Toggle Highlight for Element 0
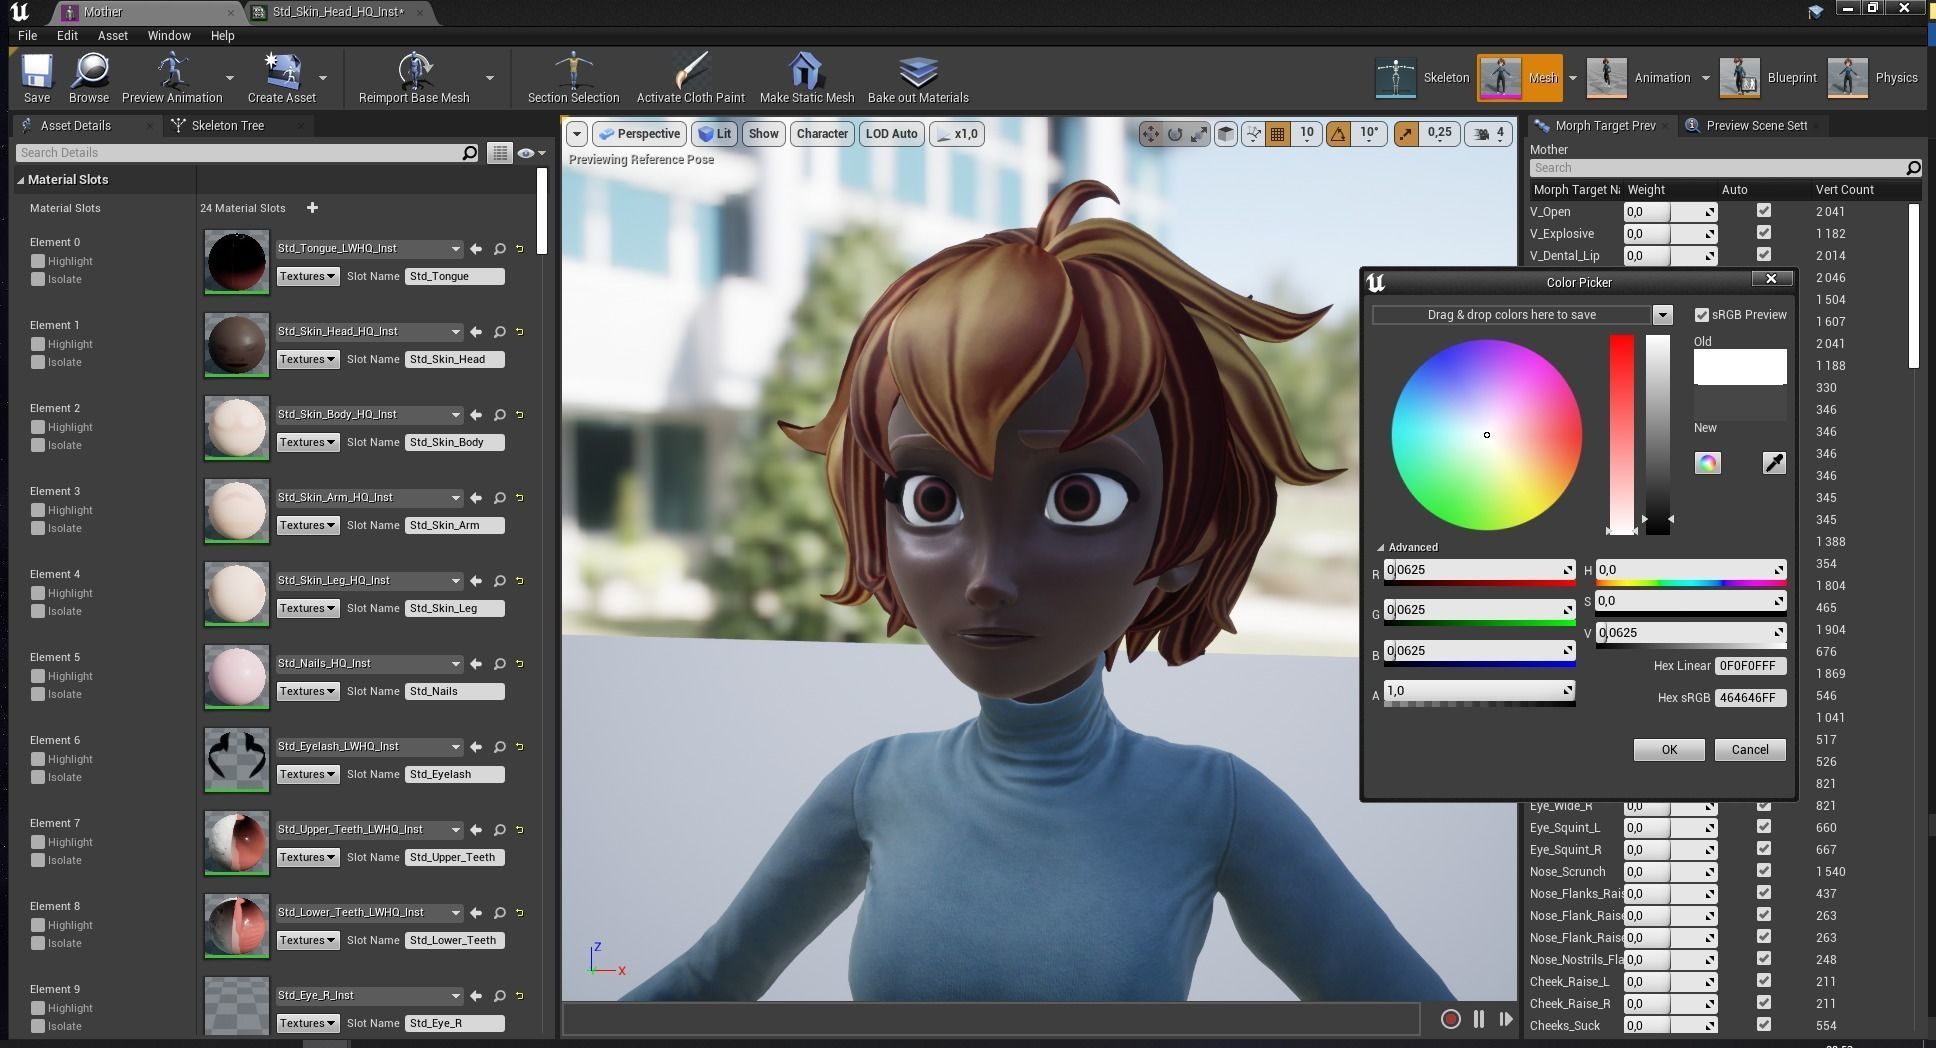1936x1048 pixels. click(38, 261)
